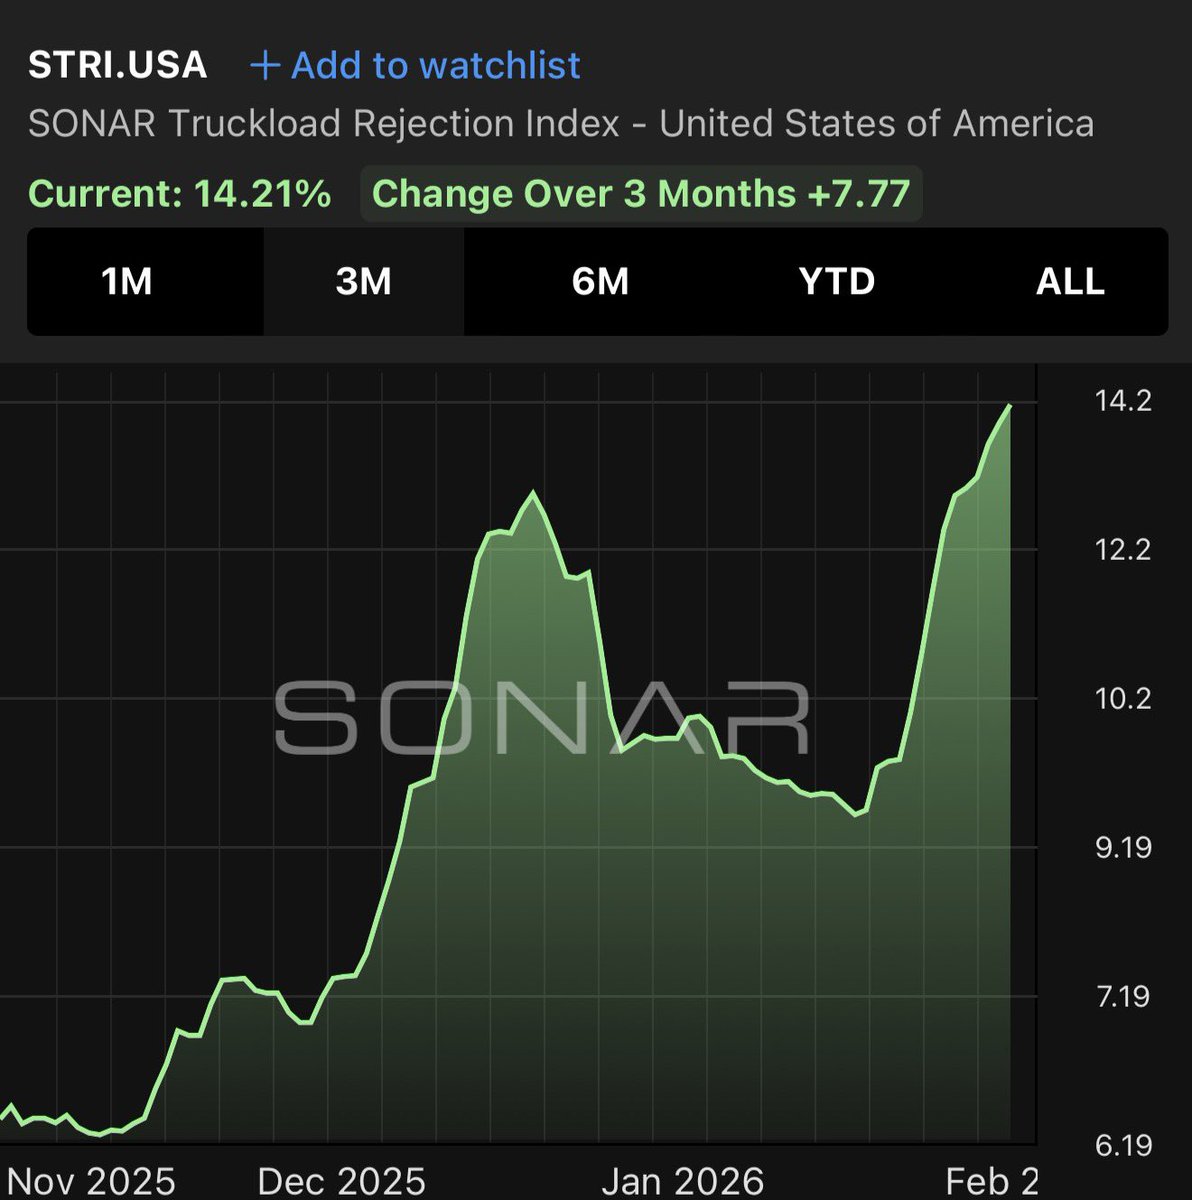Select the 3M time range tab

click(x=364, y=282)
